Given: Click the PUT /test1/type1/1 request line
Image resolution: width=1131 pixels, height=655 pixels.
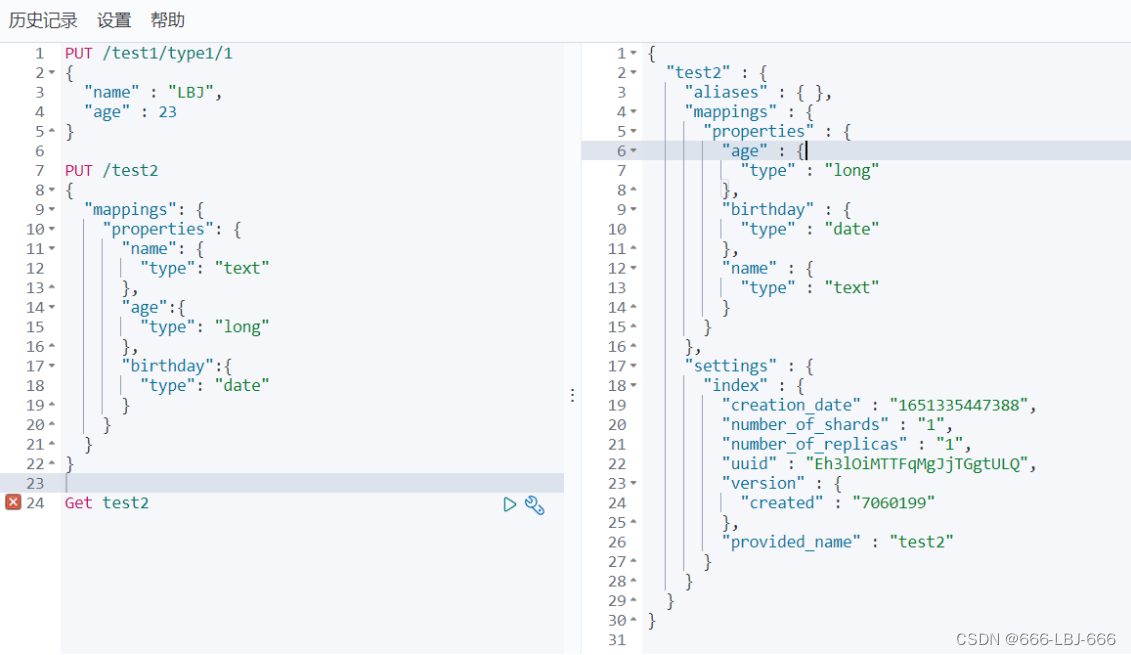Looking at the screenshot, I should 149,53.
